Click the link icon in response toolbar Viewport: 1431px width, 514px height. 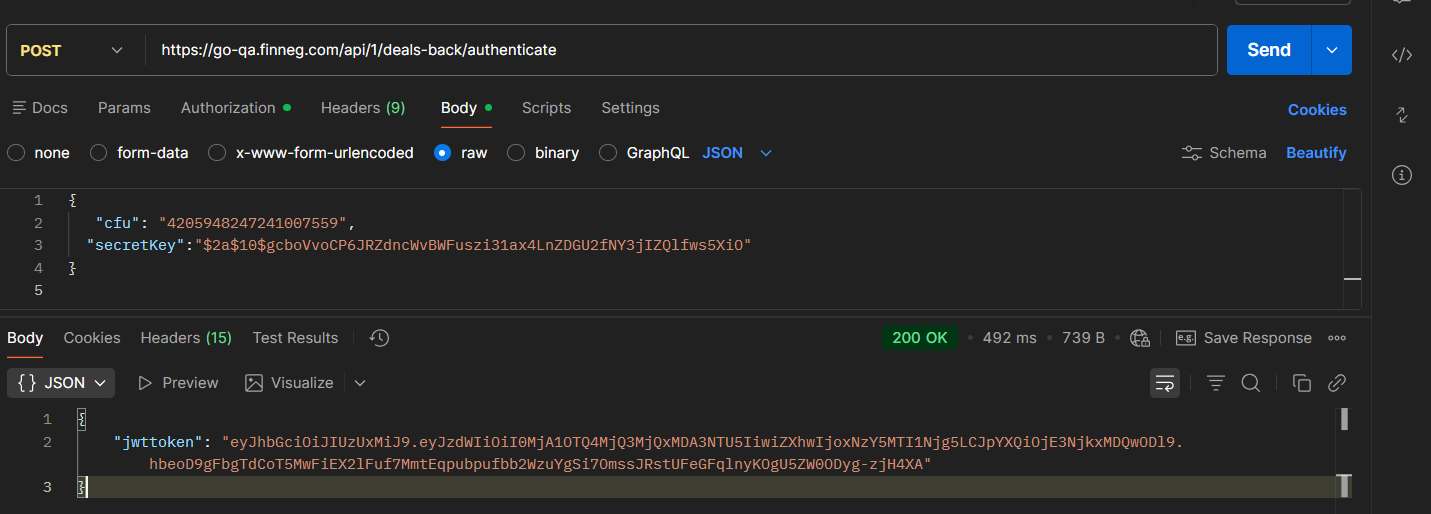[1336, 383]
